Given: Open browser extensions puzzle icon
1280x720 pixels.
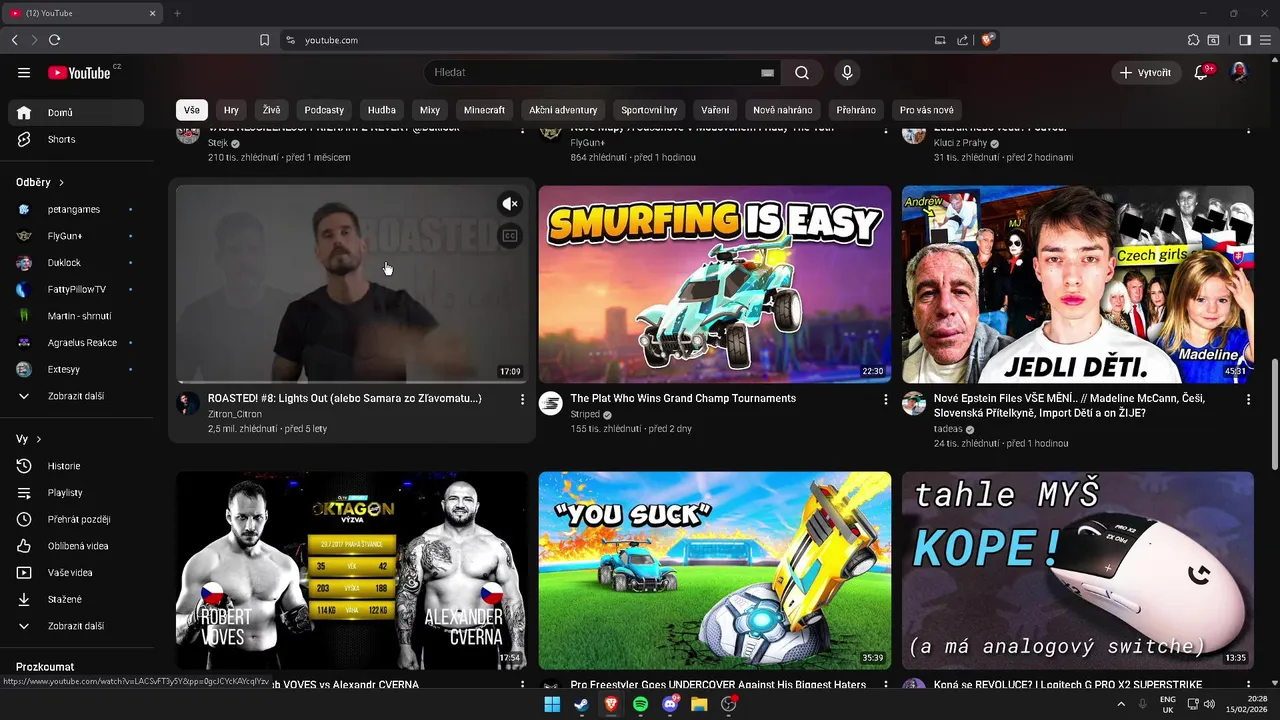Looking at the screenshot, I should pyautogui.click(x=1193, y=40).
